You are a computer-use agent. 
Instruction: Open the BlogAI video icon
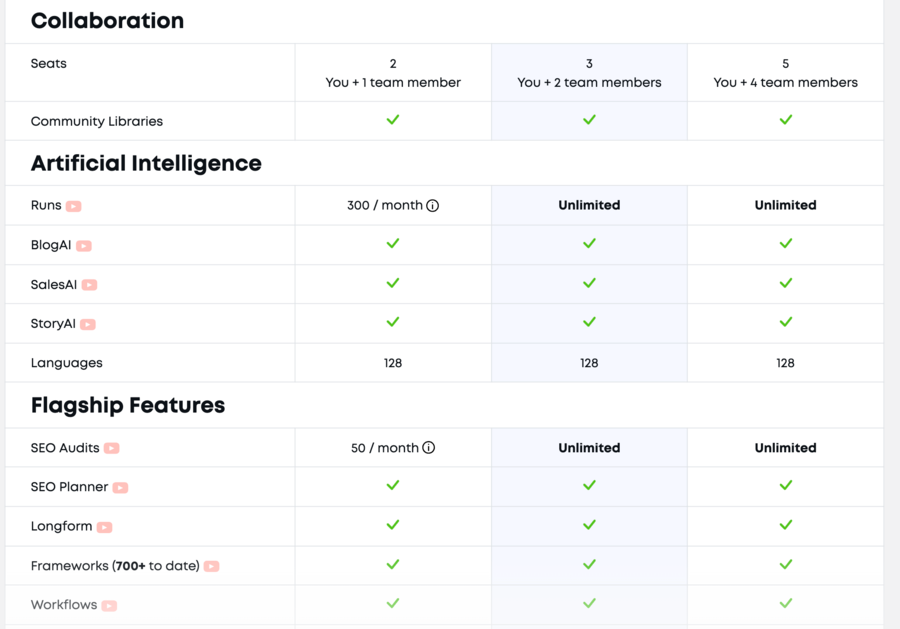tap(83, 245)
